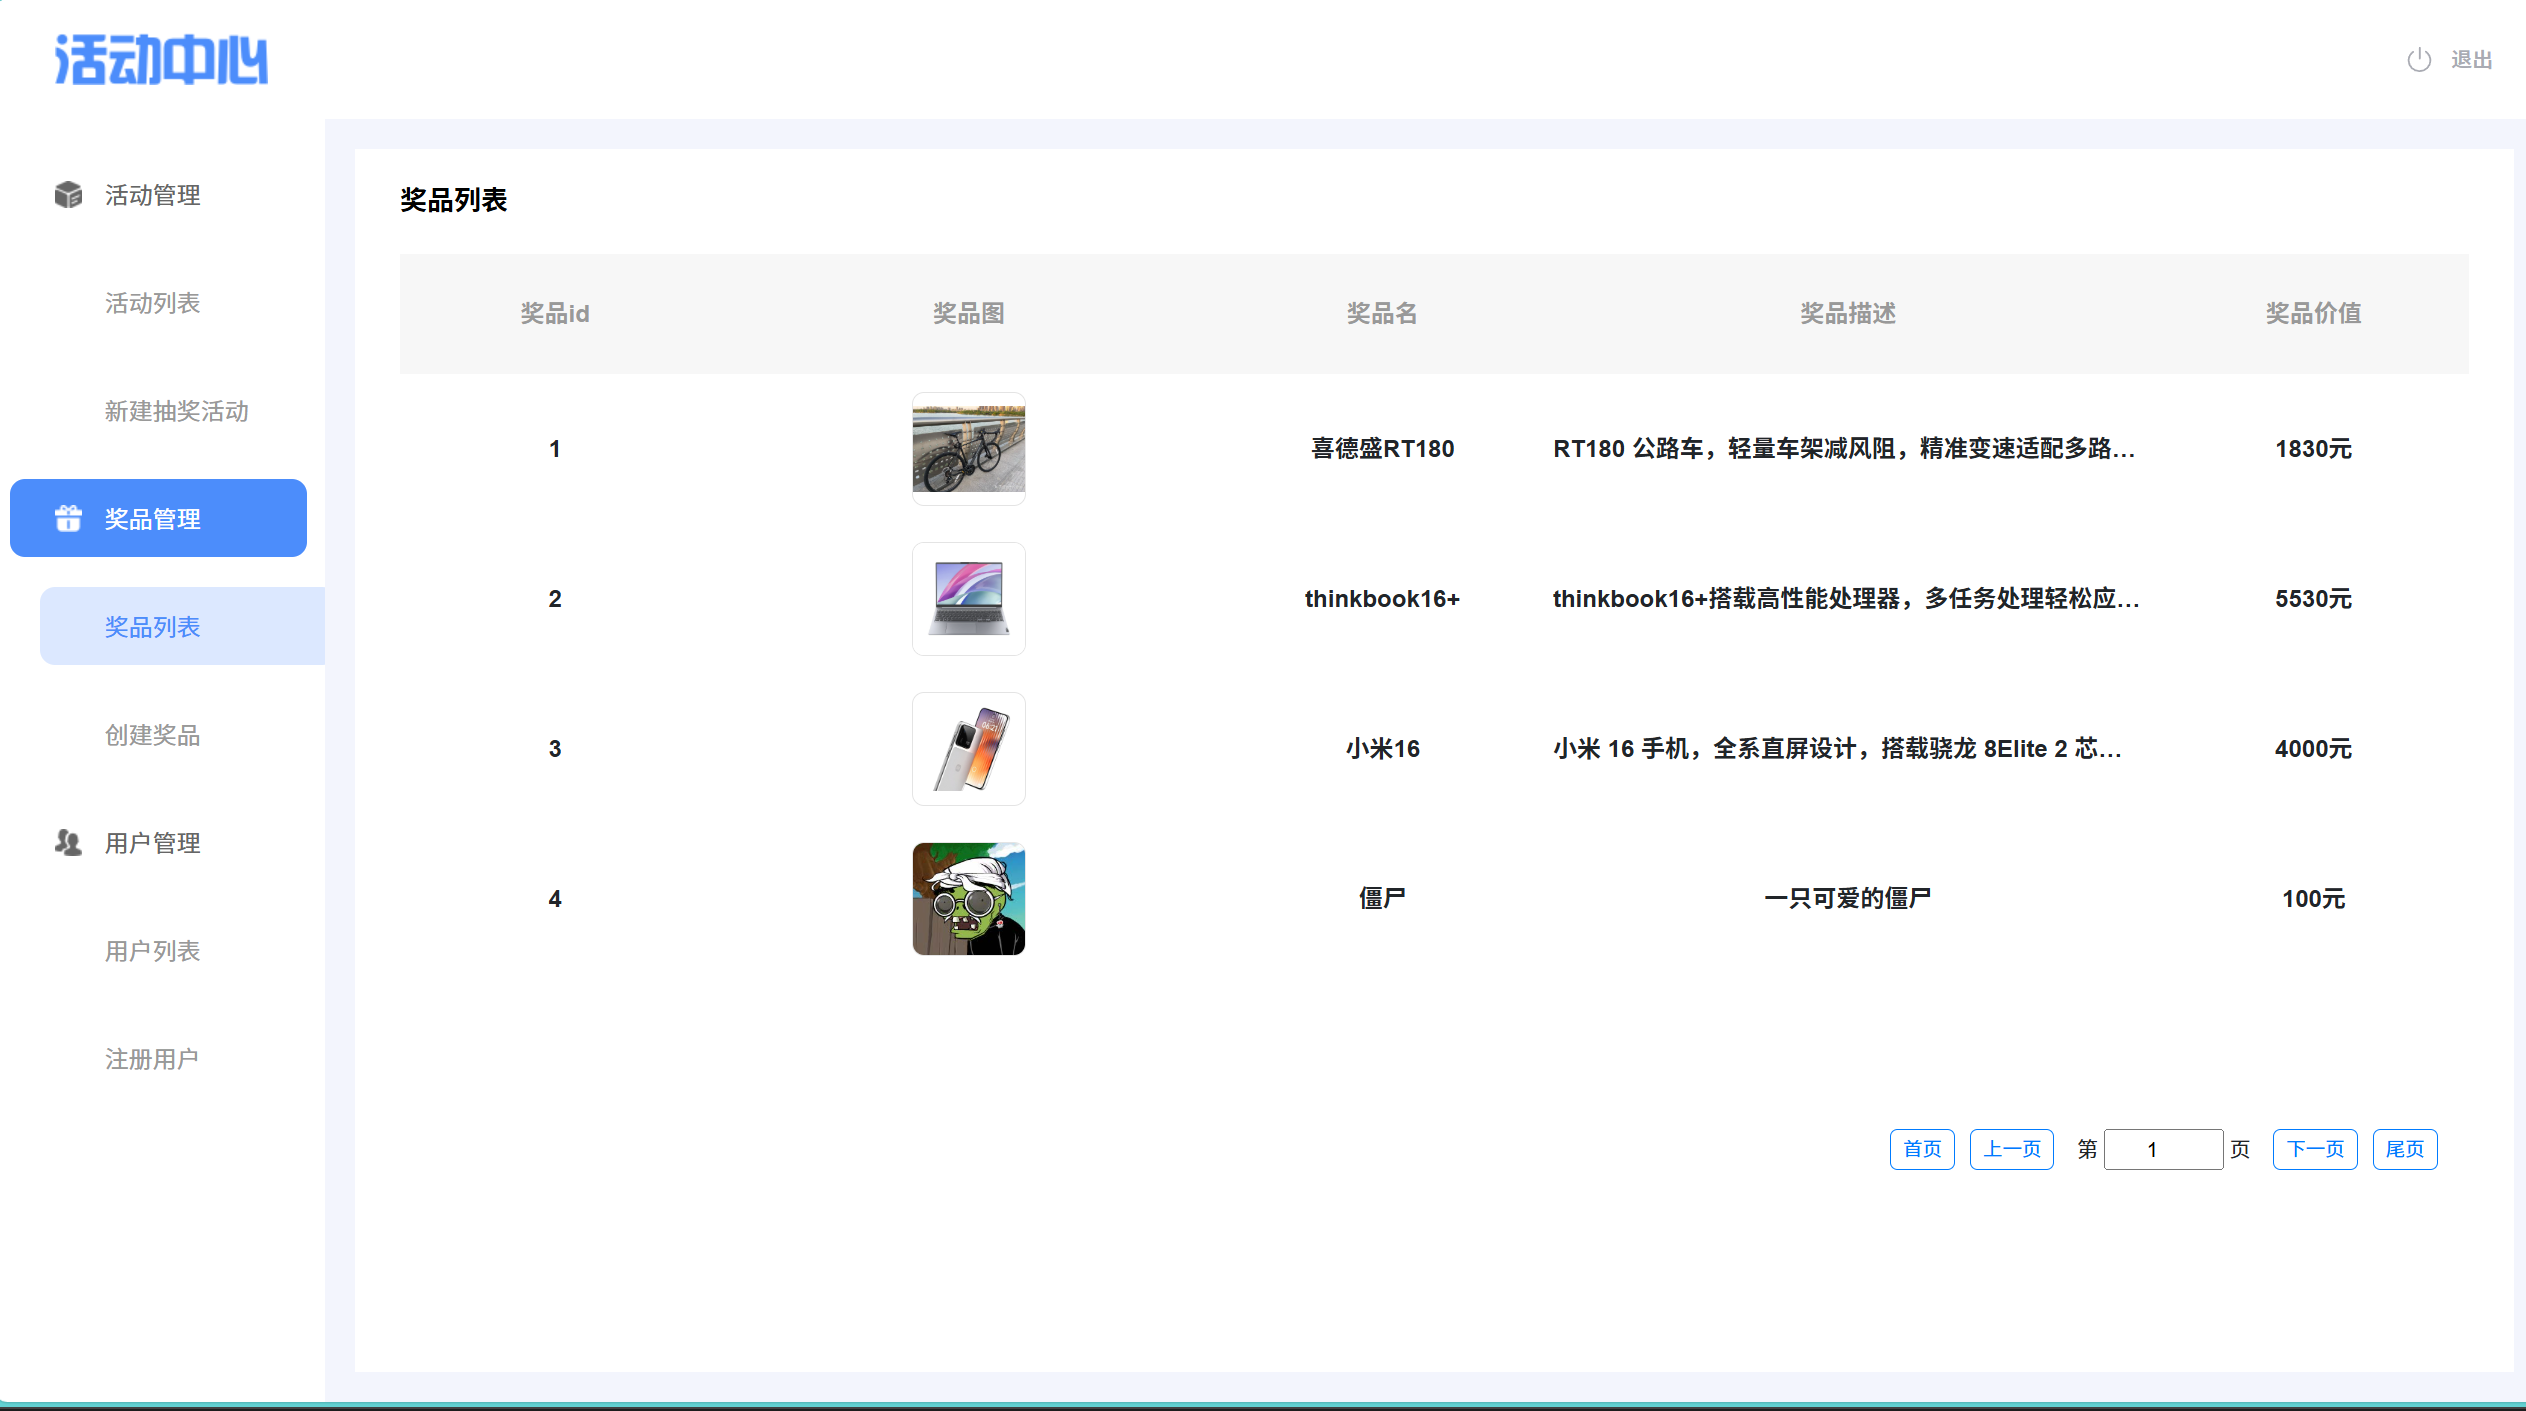Open the 喜德盛RT180 bicycle thumbnail
The width and height of the screenshot is (2526, 1411).
tap(968, 449)
